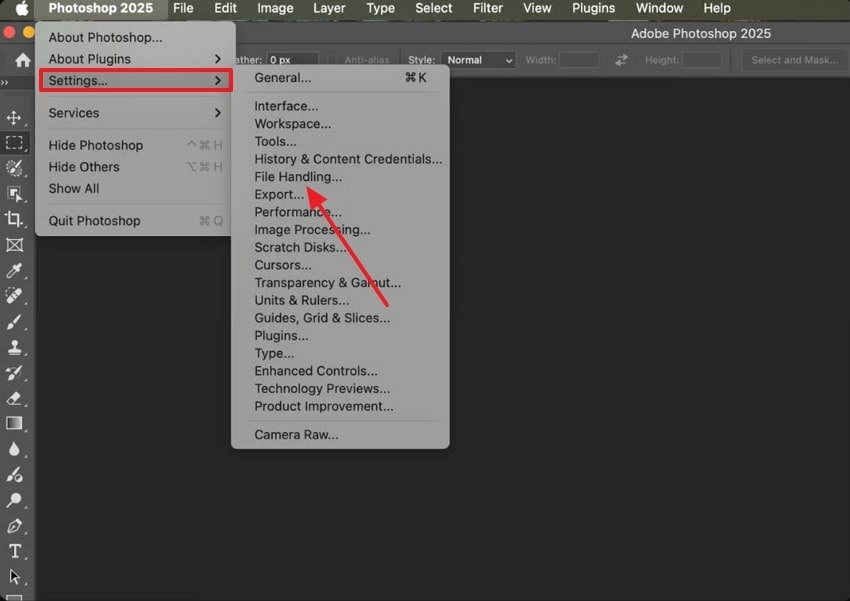Select the Crop tool
This screenshot has height=601, width=850.
click(16, 218)
